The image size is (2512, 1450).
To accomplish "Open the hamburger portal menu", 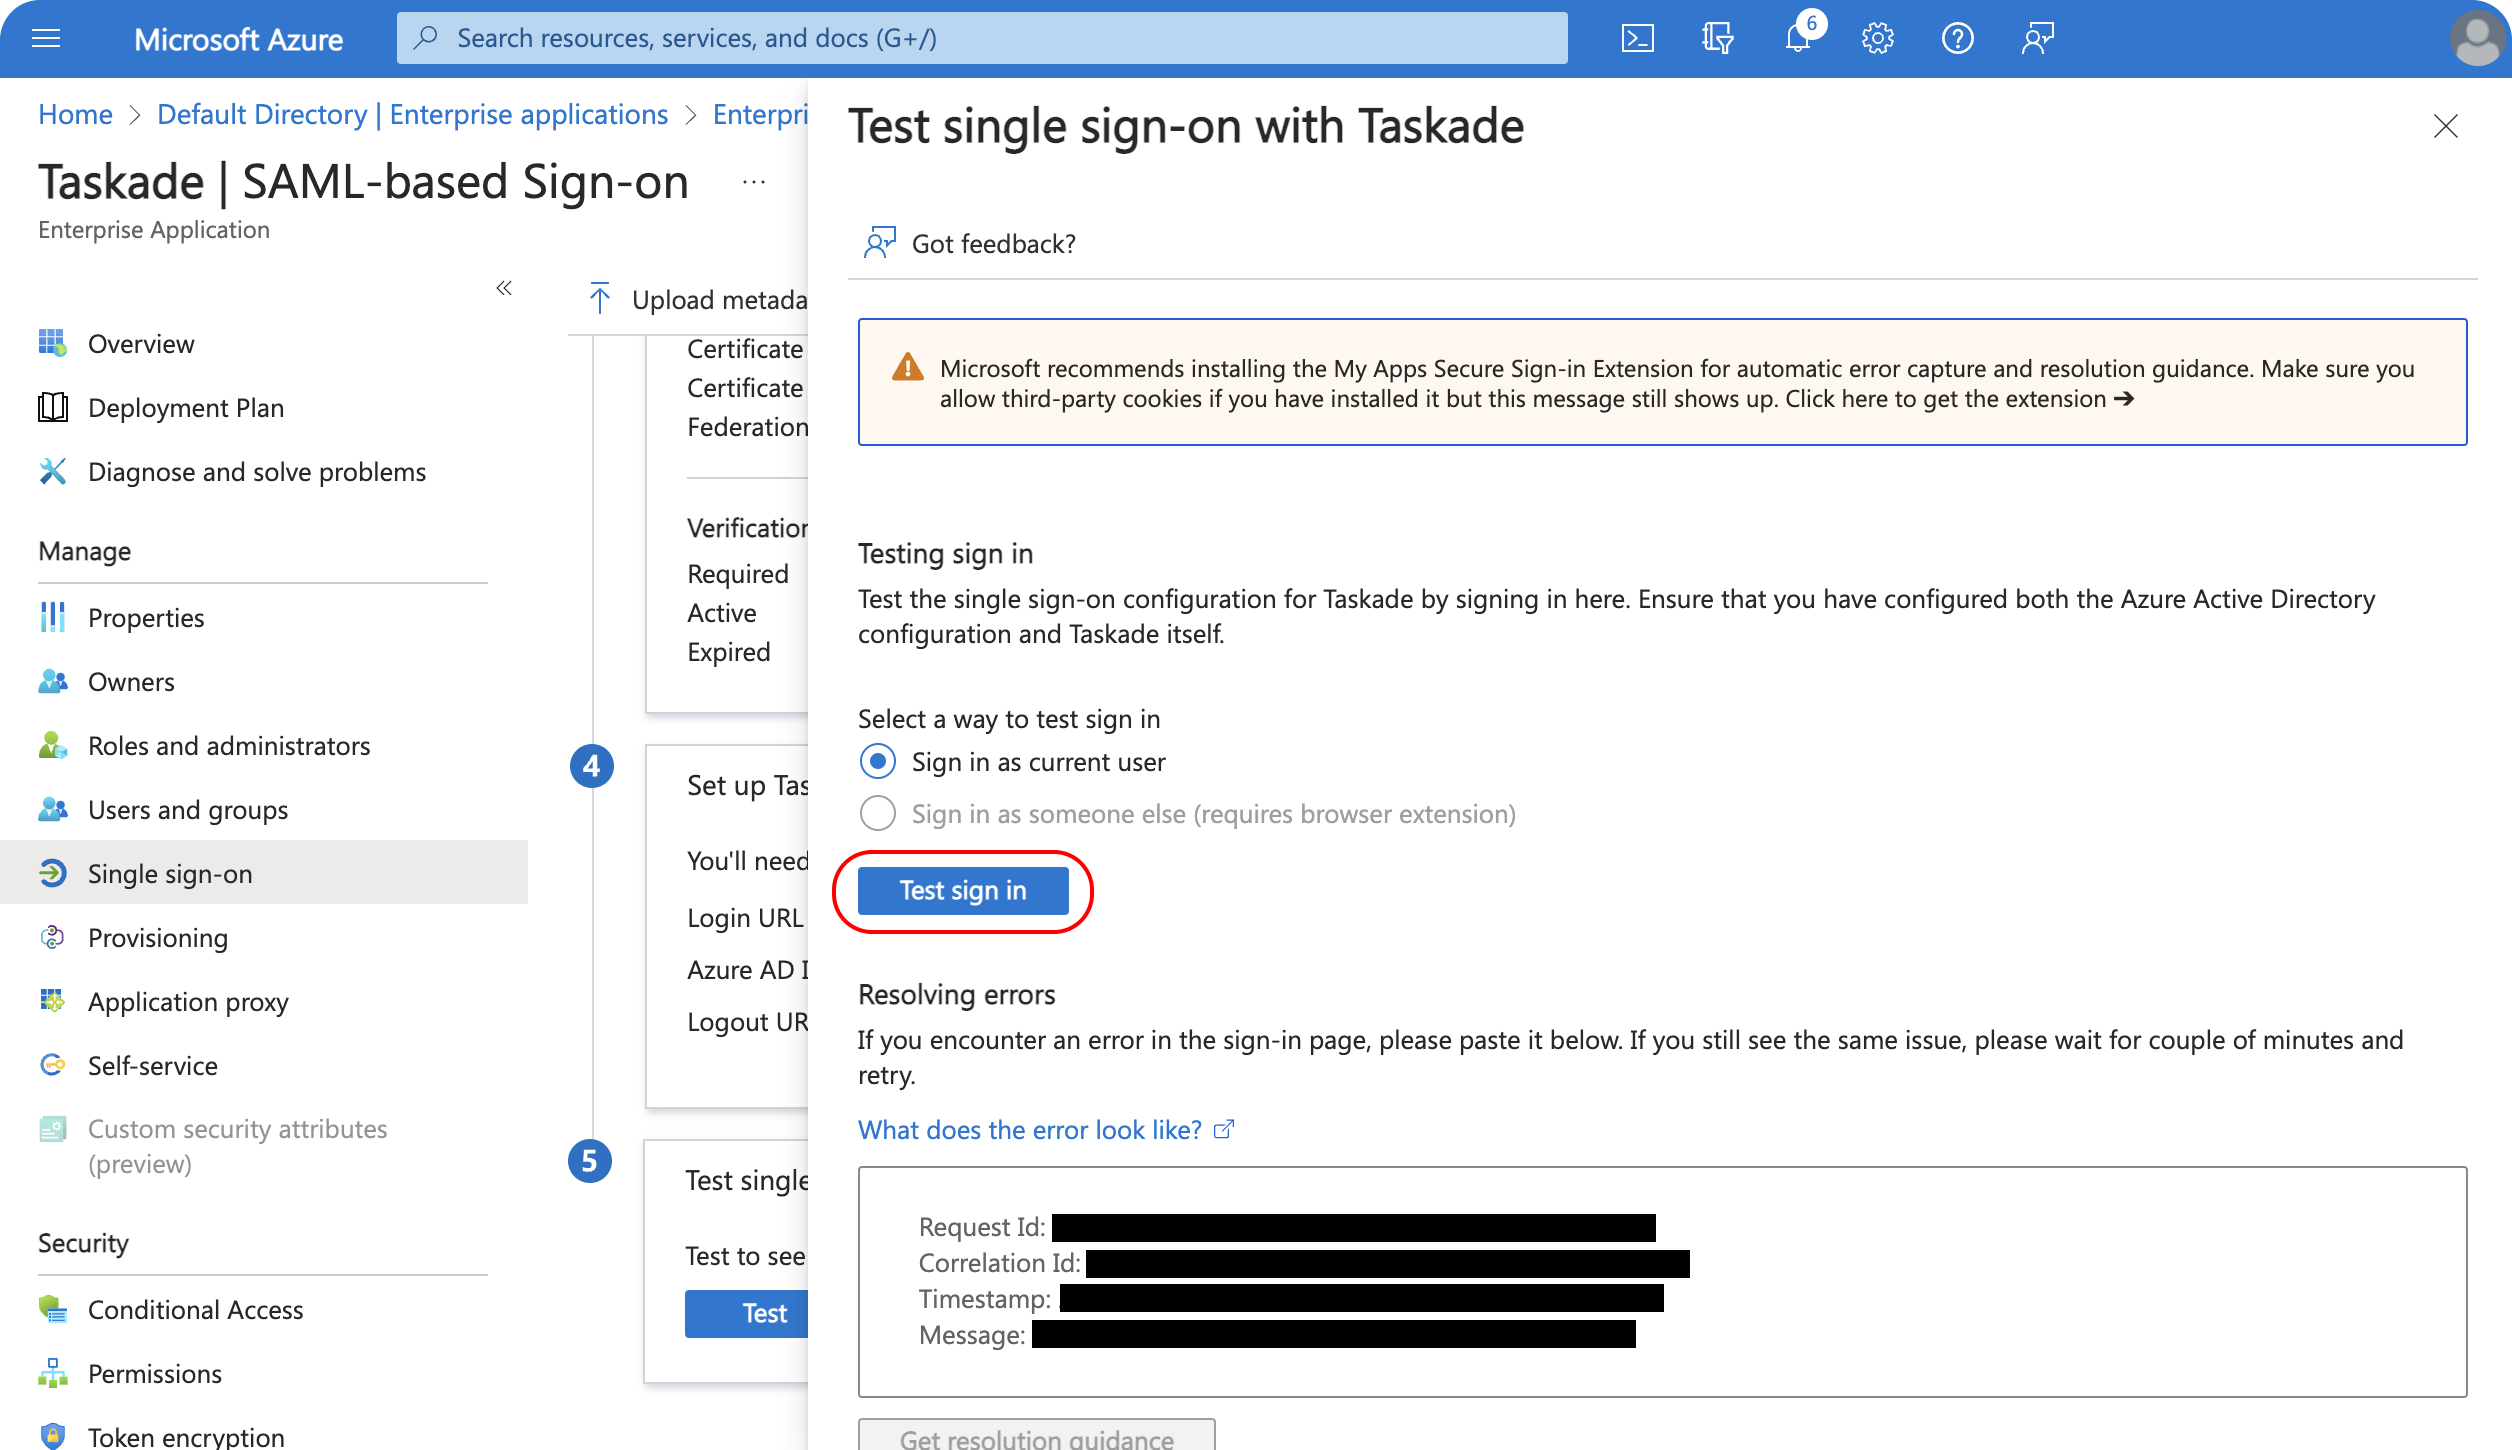I will [46, 39].
